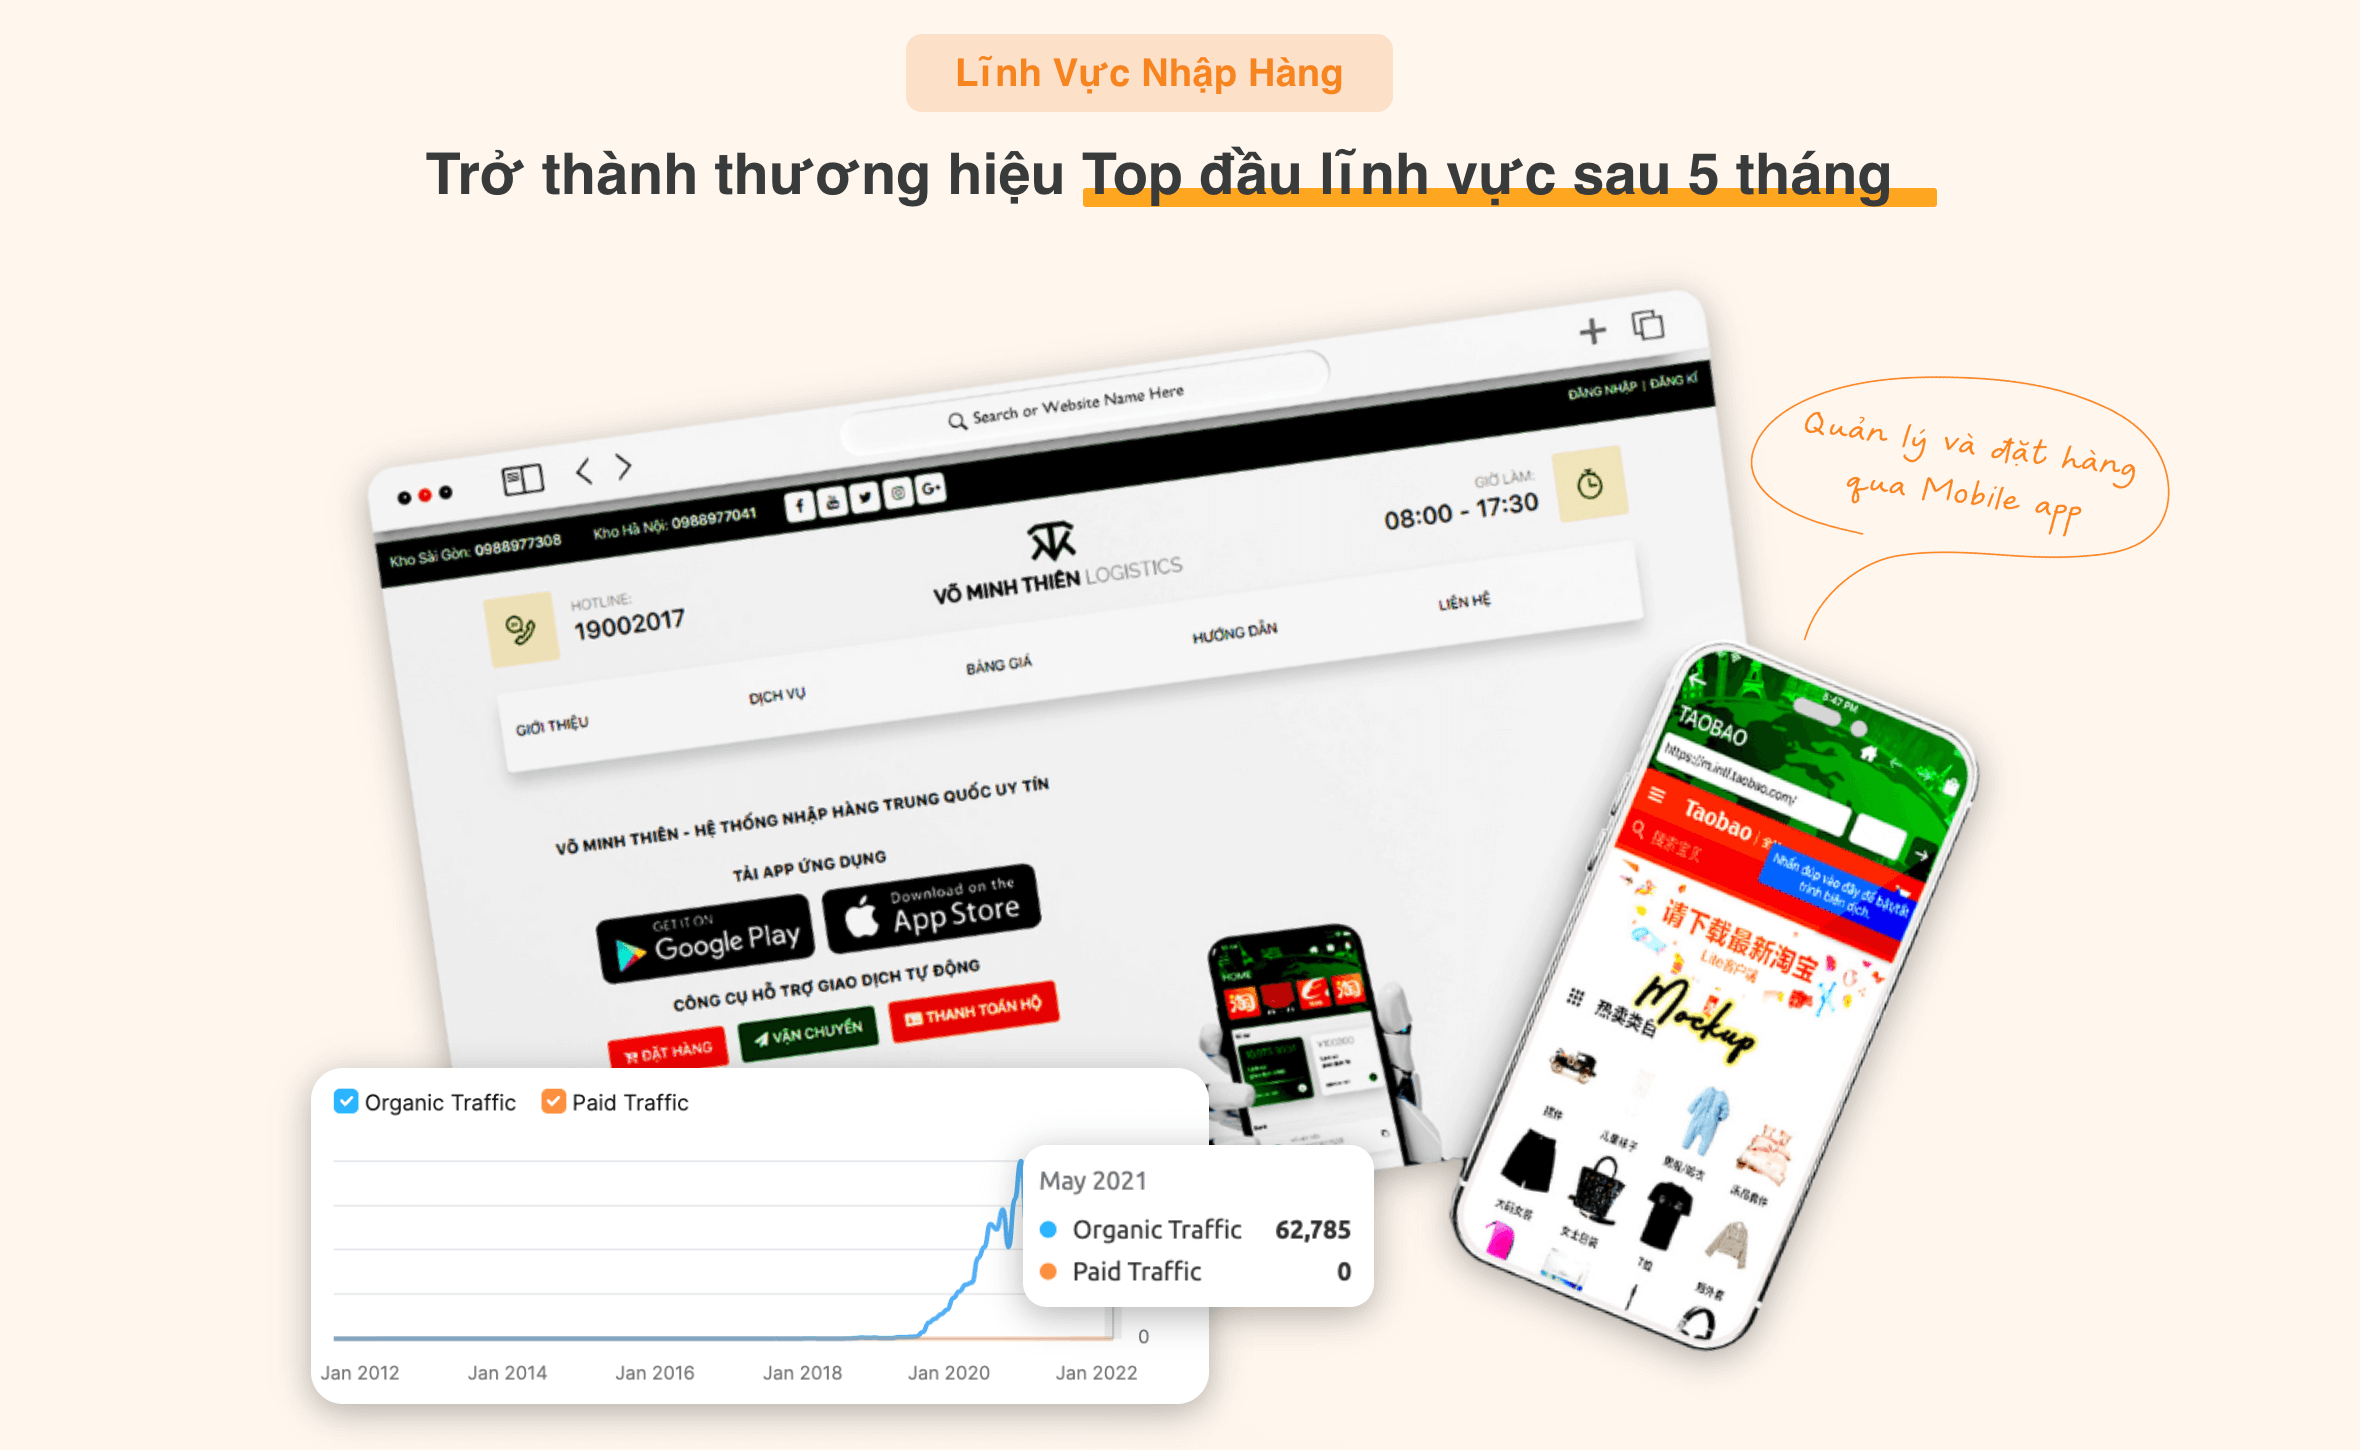Expand the Hướng Dẫn navigation dropdown
Image resolution: width=2360 pixels, height=1450 pixels.
tap(1231, 634)
